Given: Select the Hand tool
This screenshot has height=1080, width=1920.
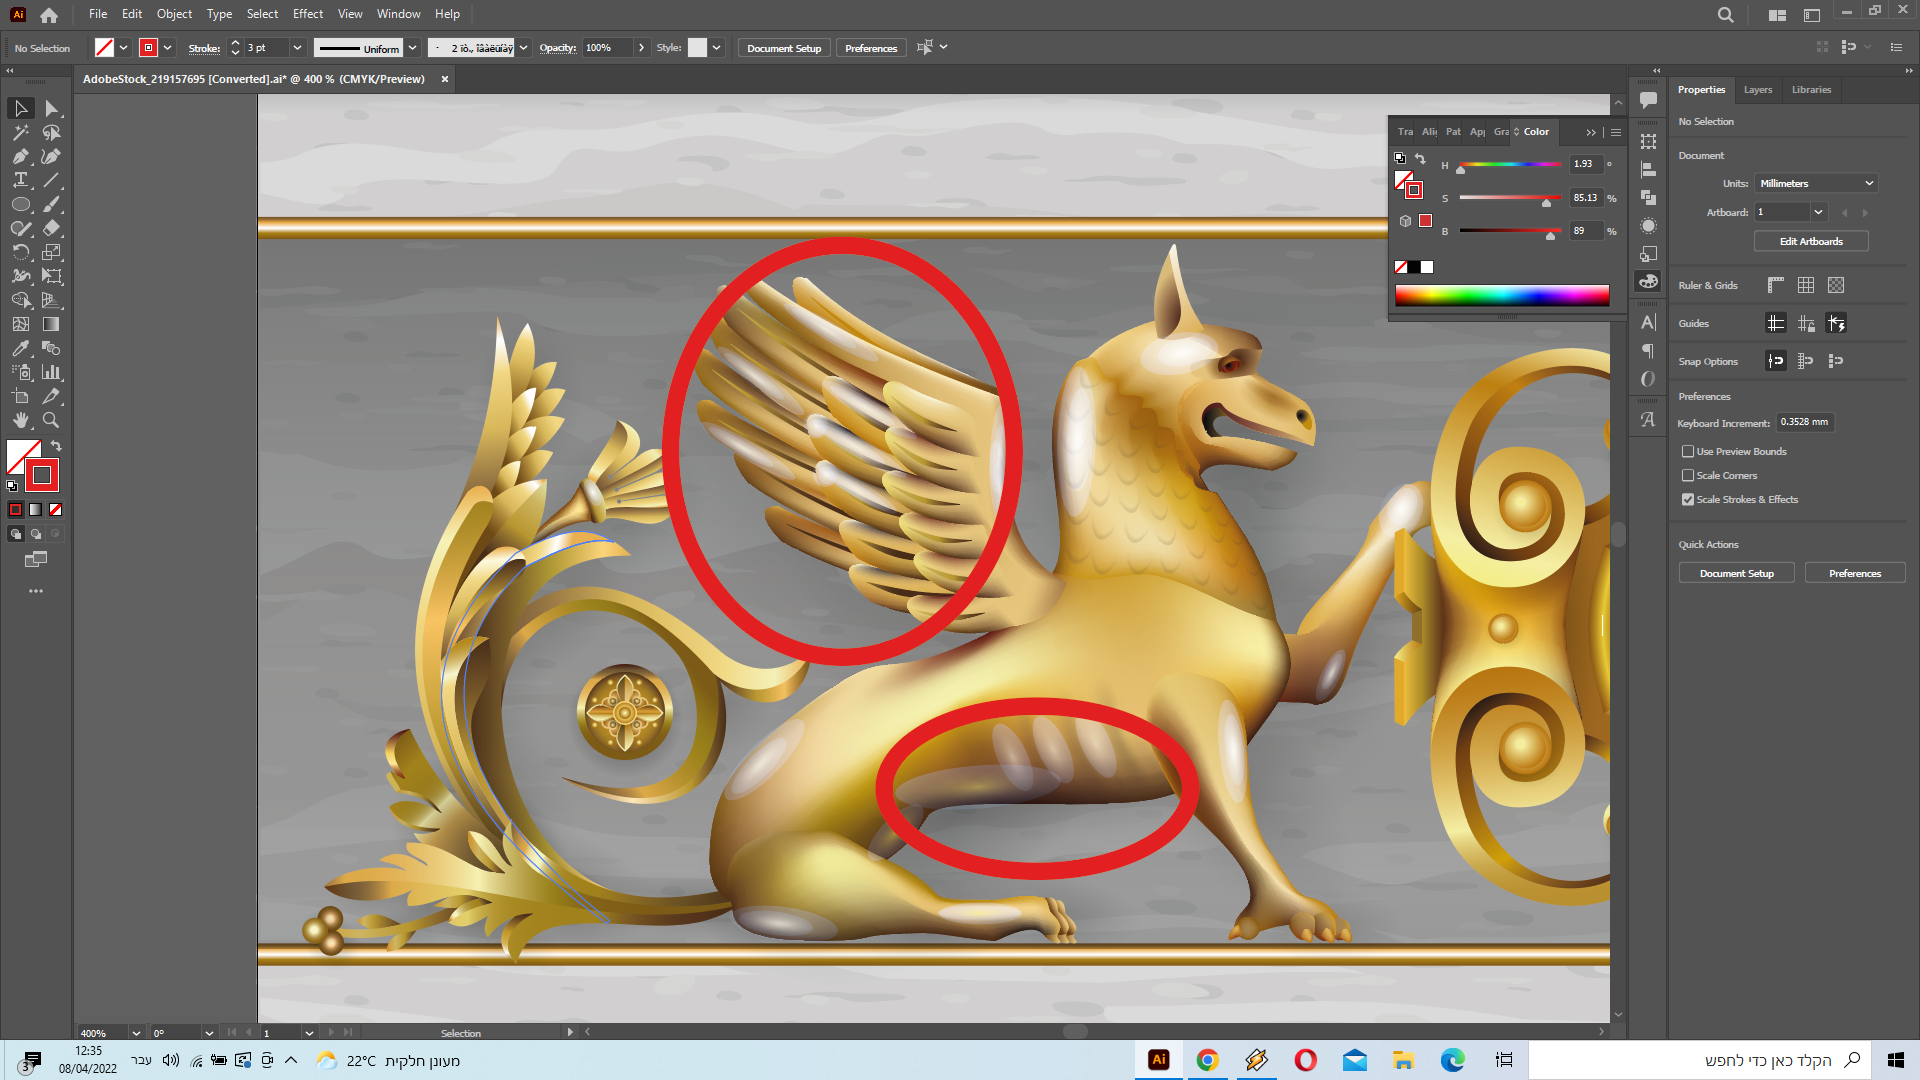Looking at the screenshot, I should click(x=20, y=420).
